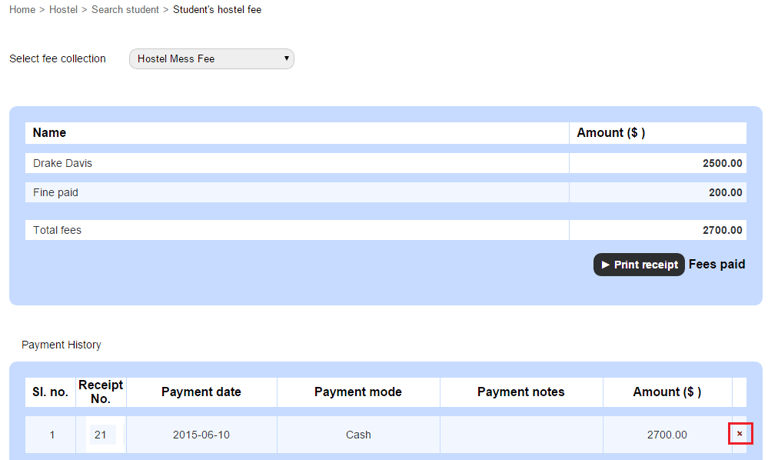768x460 pixels.
Task: Click the Payment notes column header
Action: (x=521, y=392)
